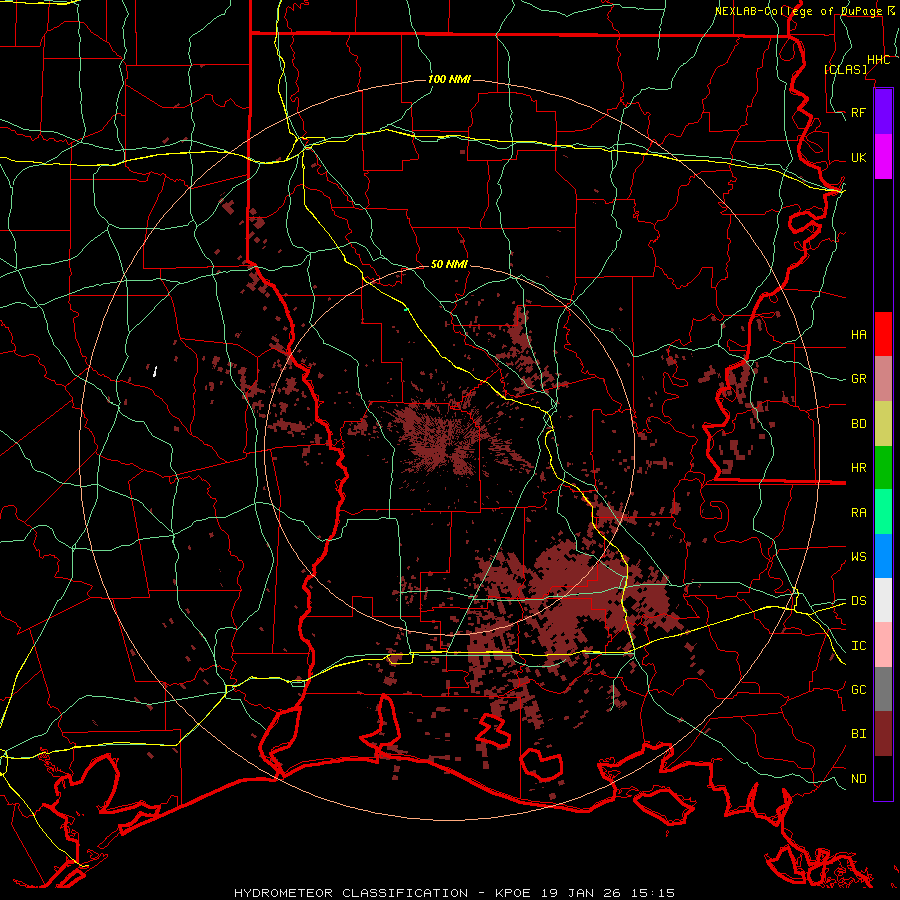The width and height of the screenshot is (900, 900).
Task: Click the small white pixel west of the radar
Action: [156, 371]
